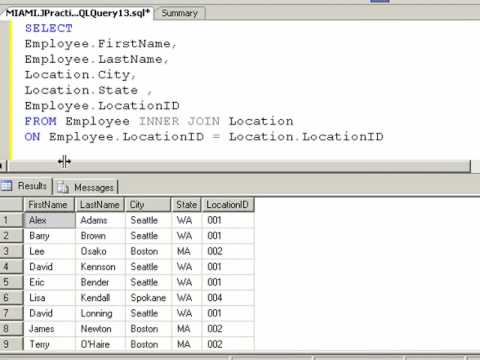
Task: Click the 'Lisa' cell
Action: click(50, 298)
